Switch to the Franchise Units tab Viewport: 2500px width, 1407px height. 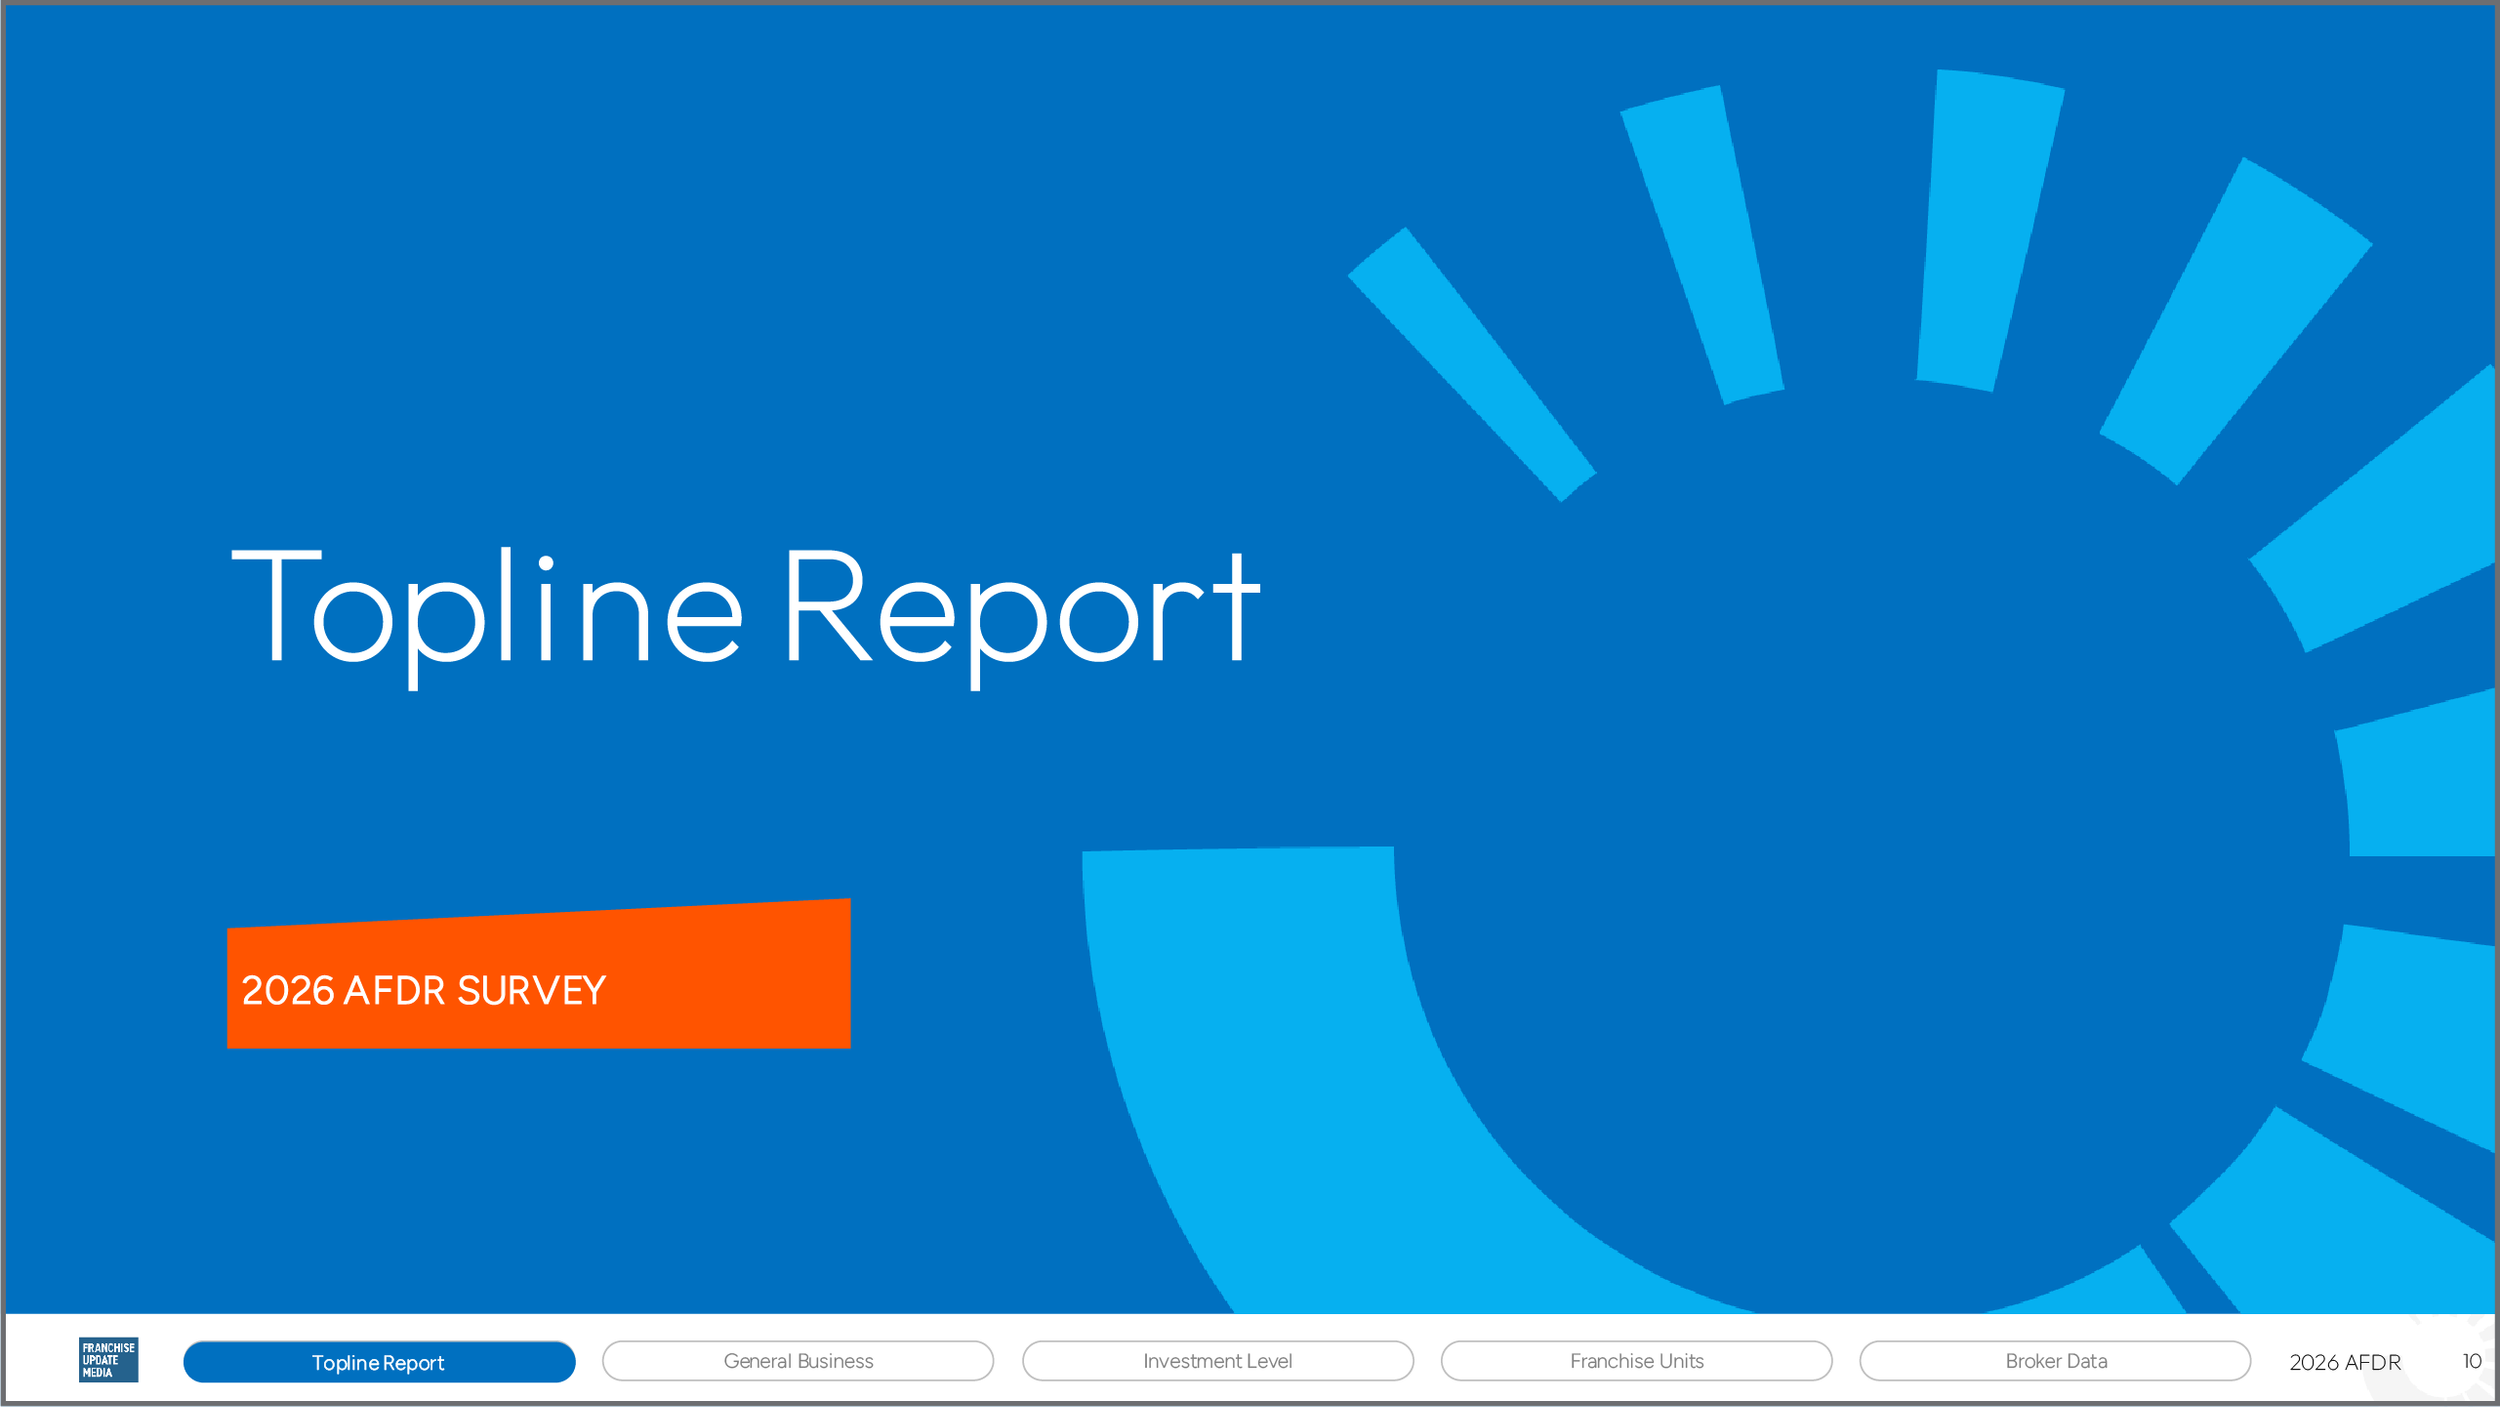click(x=1636, y=1361)
